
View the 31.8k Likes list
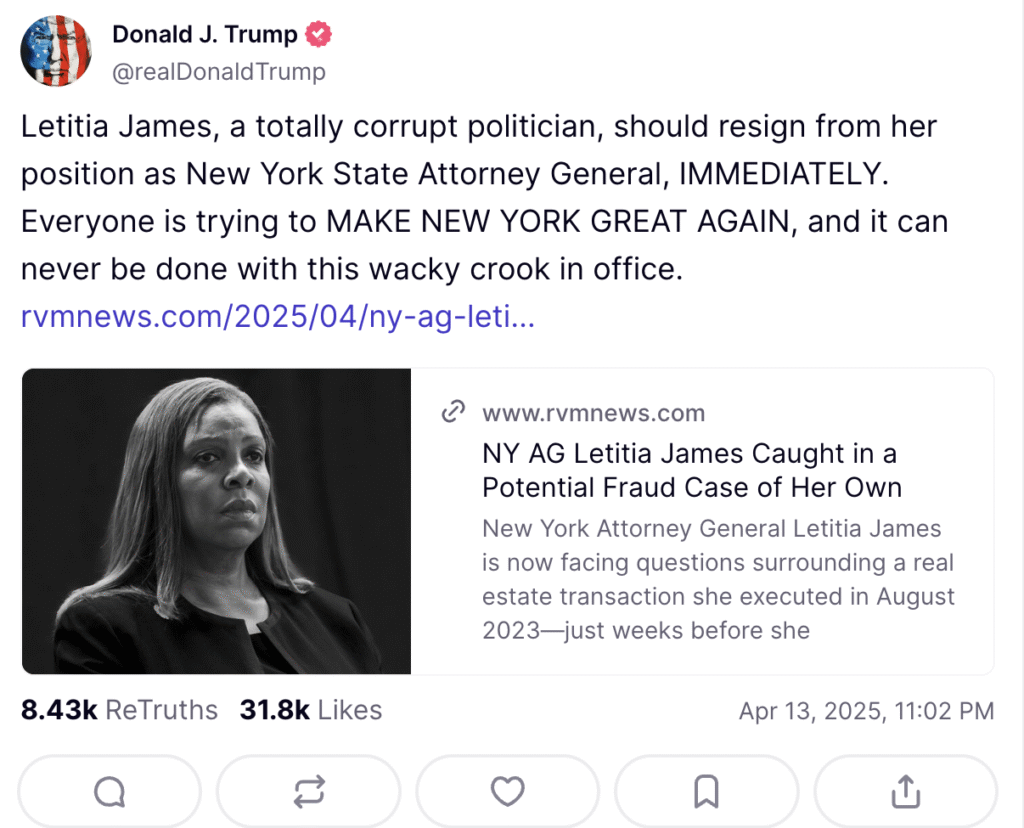click(310, 710)
